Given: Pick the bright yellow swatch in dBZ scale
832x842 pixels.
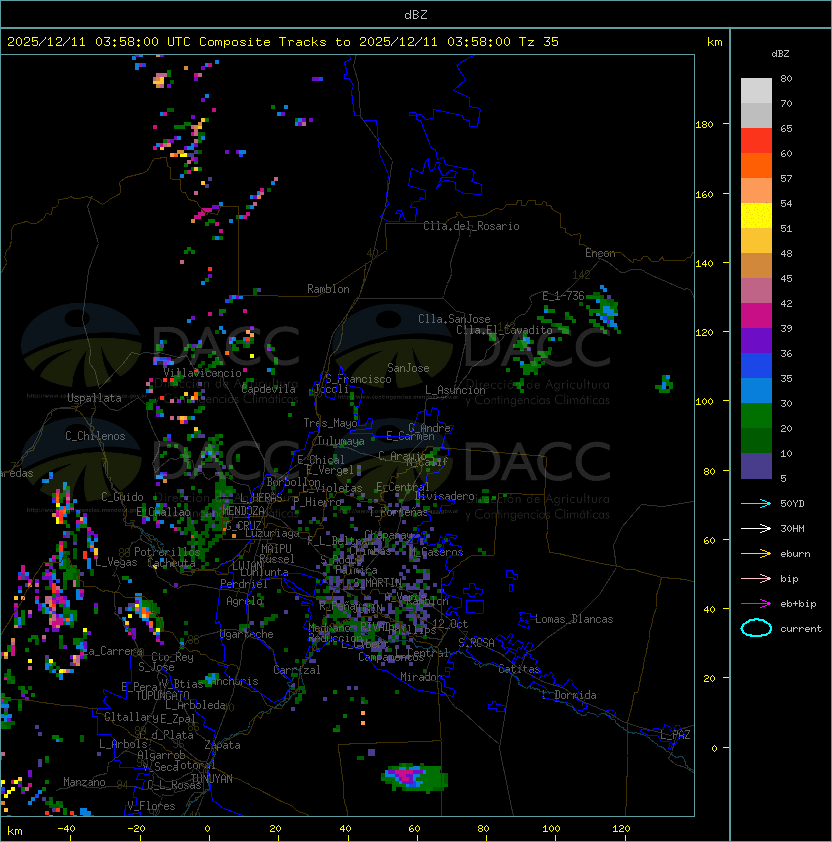Looking at the screenshot, I should pyautogui.click(x=756, y=215).
